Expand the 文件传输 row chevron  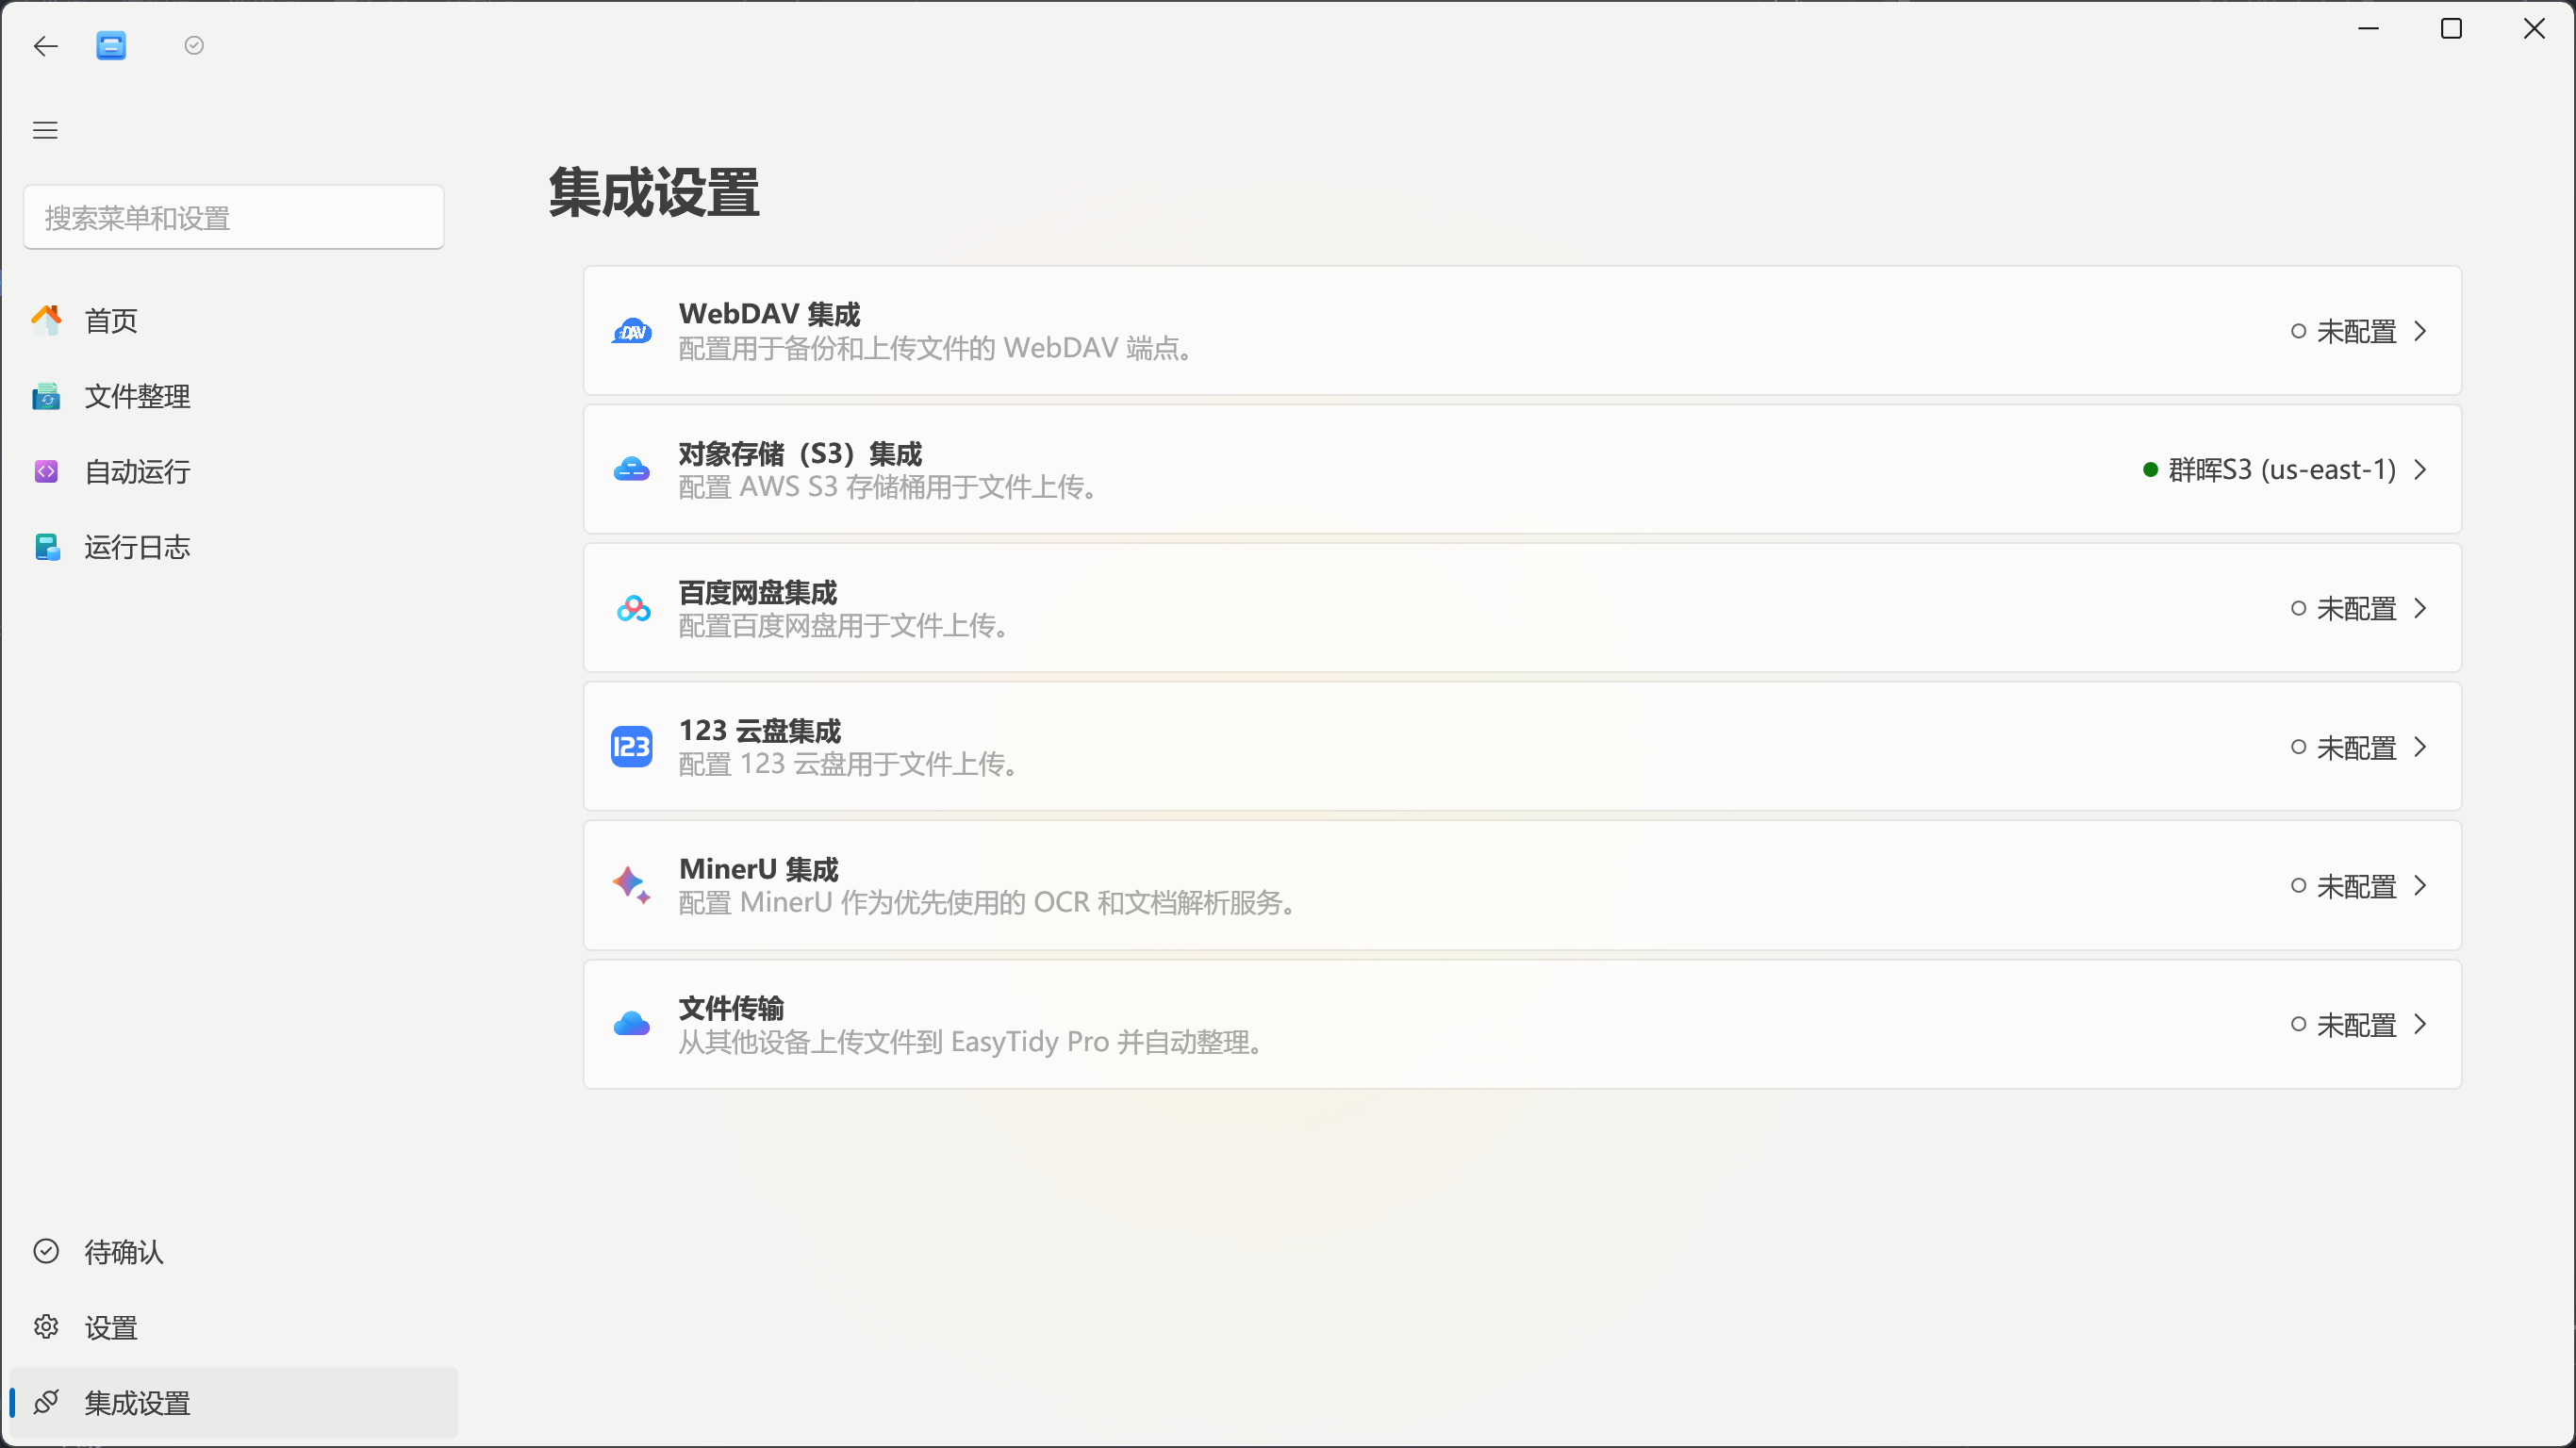coord(2421,1024)
